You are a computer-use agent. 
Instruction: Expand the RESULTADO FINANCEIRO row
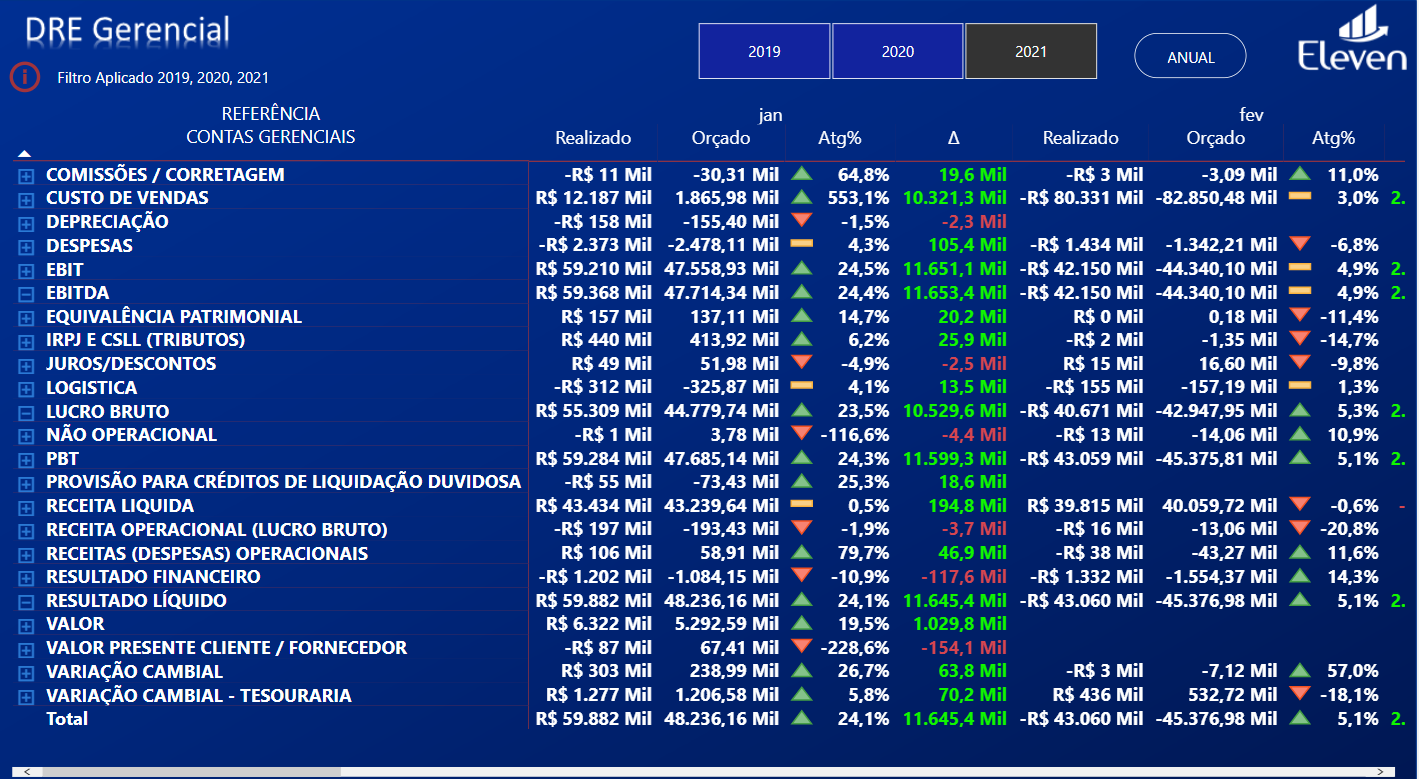pyautogui.click(x=26, y=577)
